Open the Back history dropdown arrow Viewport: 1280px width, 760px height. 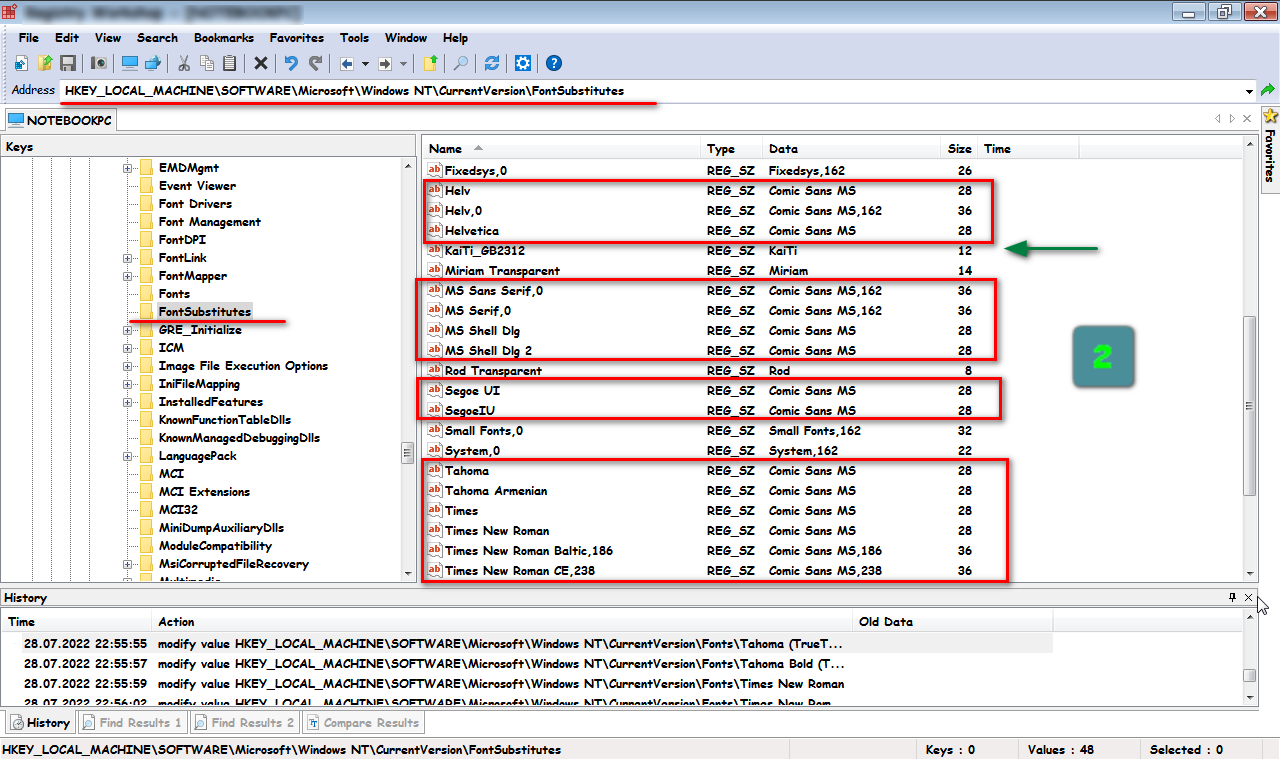[x=366, y=63]
